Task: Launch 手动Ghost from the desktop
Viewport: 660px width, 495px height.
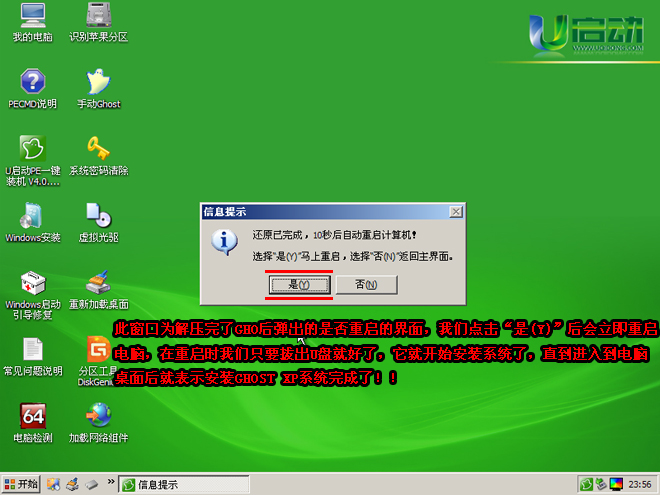Action: 98,83
